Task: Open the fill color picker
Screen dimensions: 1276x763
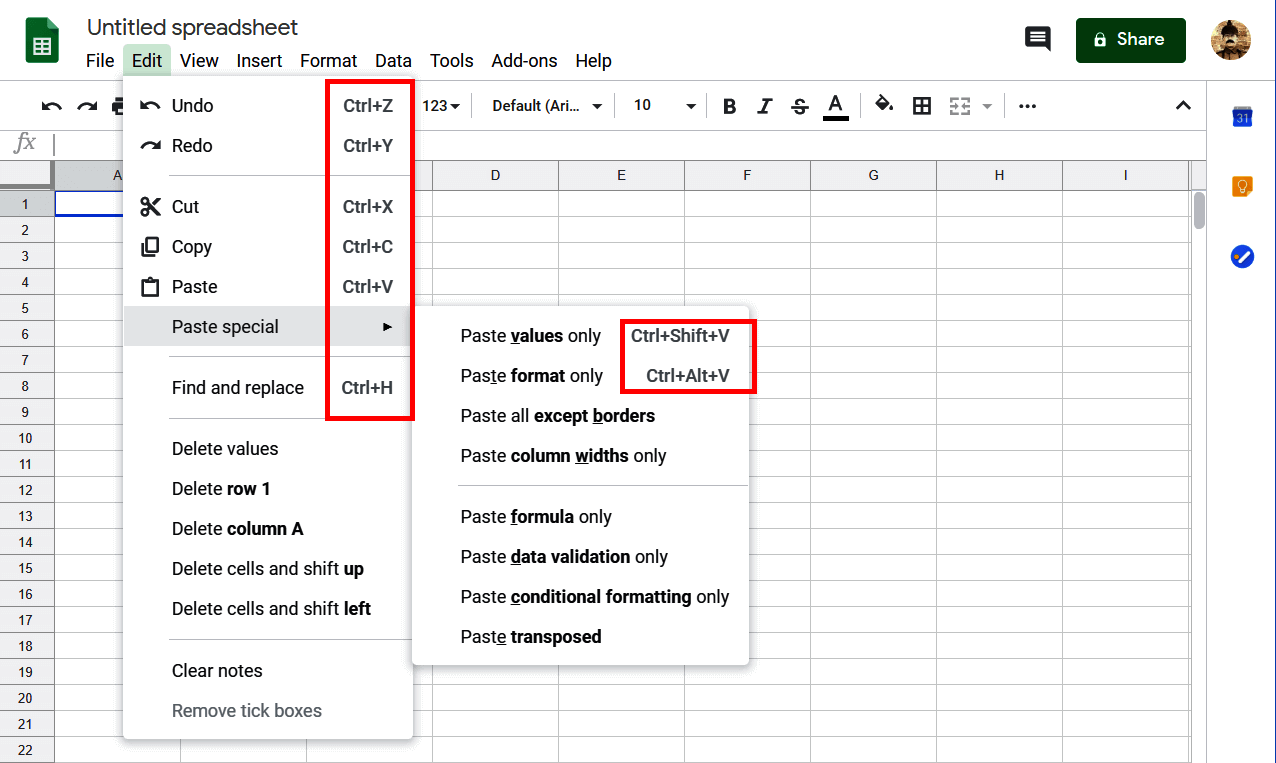Action: tap(884, 105)
